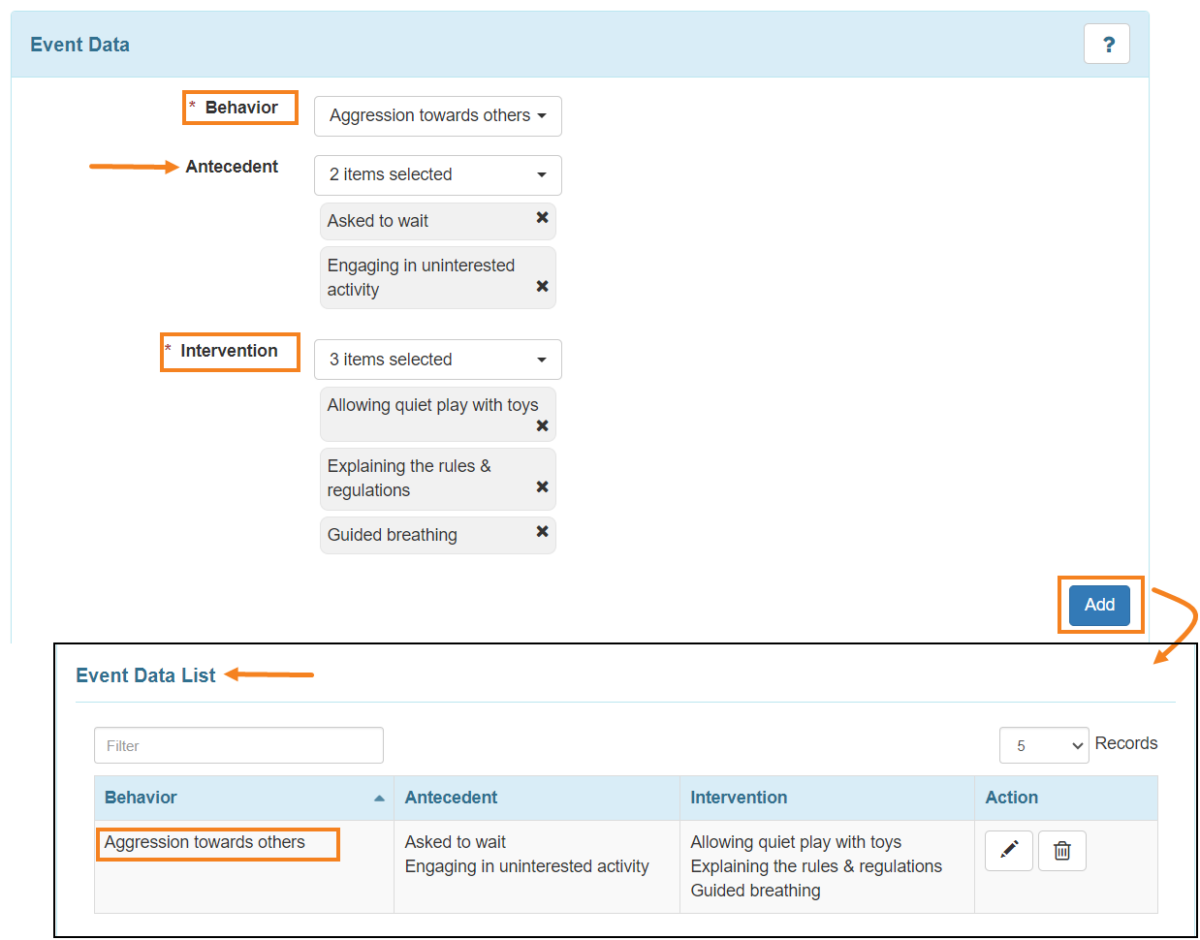Expand the Antecedent multi-select dropdown

437,175
